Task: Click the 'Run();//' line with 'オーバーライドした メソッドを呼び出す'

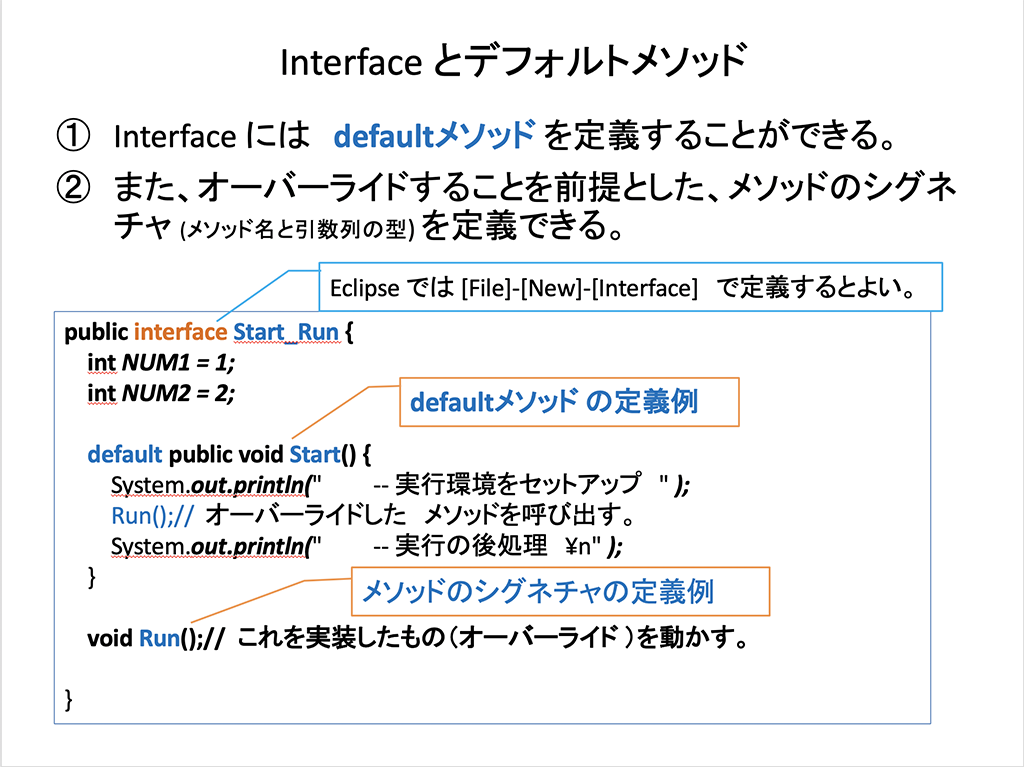Action: pos(374,515)
